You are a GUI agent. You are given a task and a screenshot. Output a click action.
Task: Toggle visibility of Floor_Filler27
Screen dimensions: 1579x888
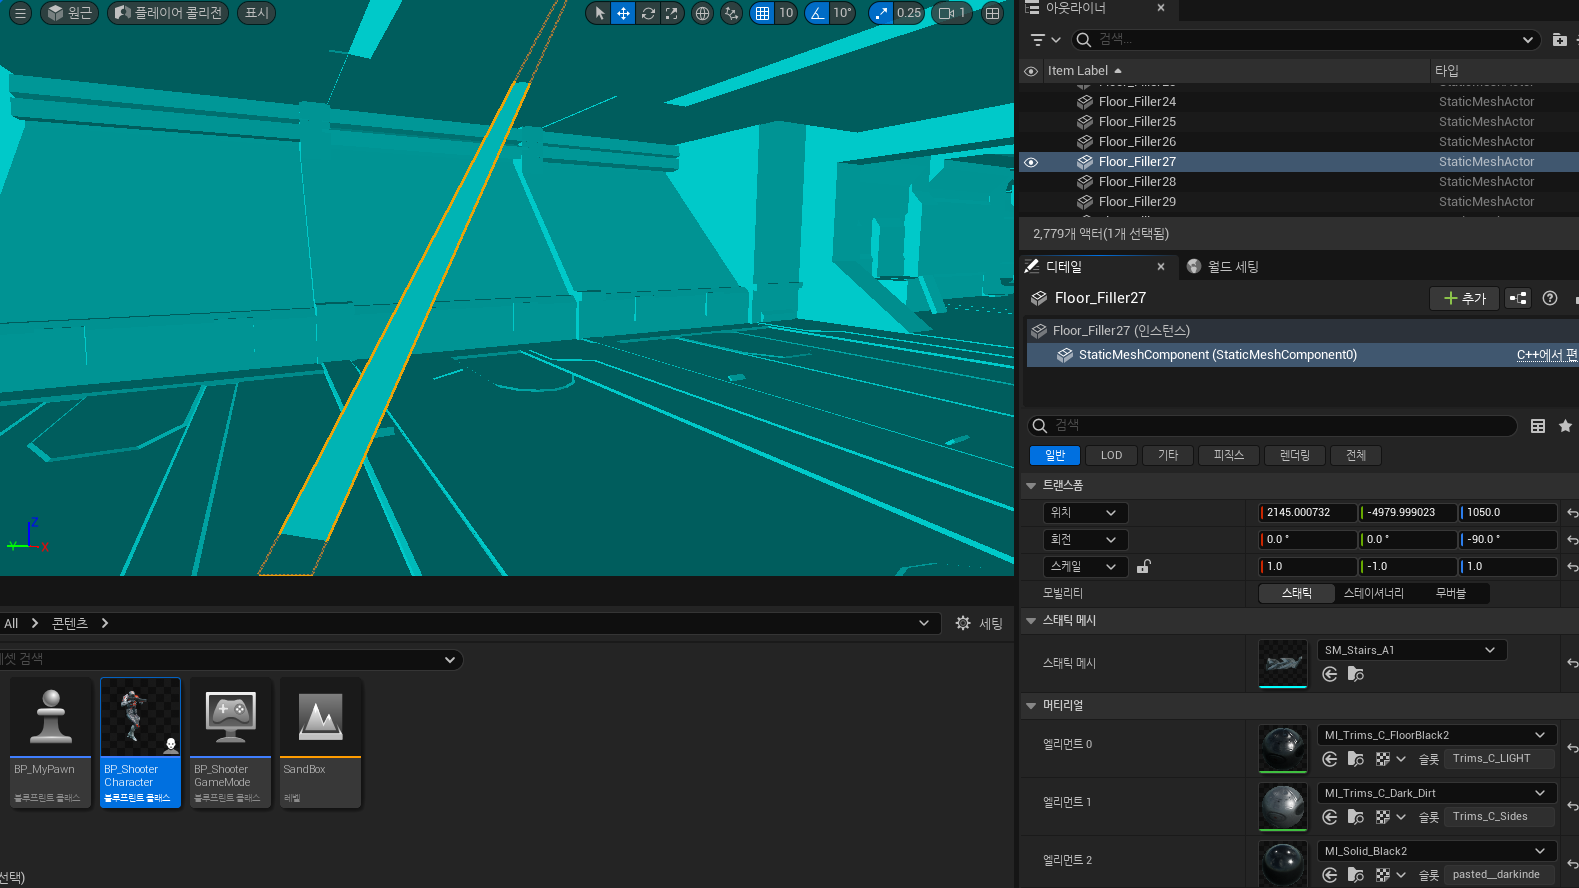1031,162
